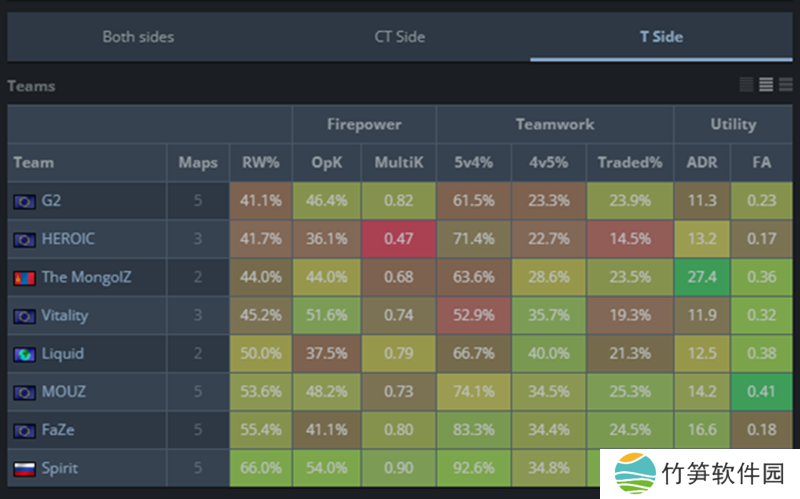The width and height of the screenshot is (800, 499).
Task: Select the T Side tab
Action: point(661,37)
